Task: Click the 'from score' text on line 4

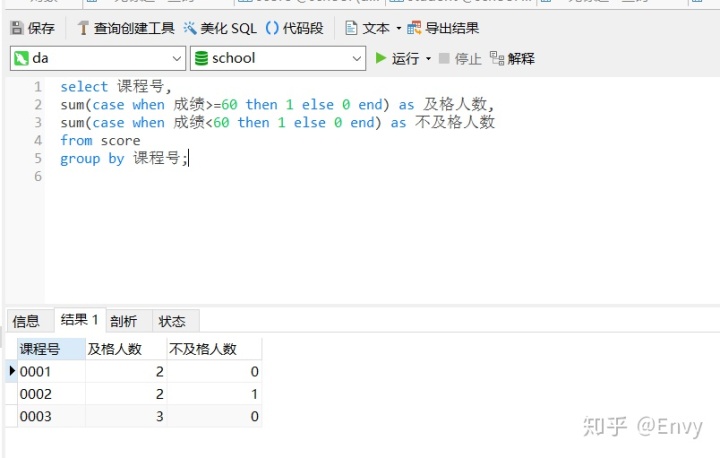Action: (100, 141)
